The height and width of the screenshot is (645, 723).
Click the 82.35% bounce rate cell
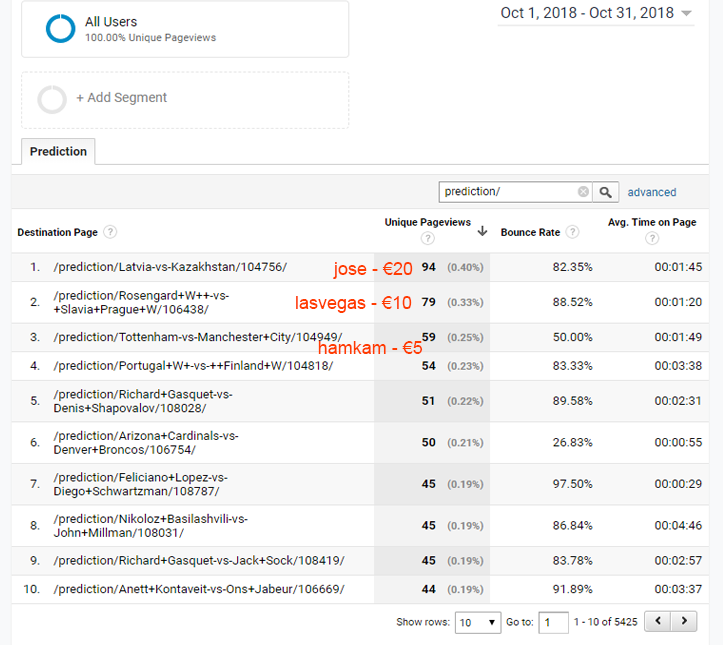coord(572,267)
